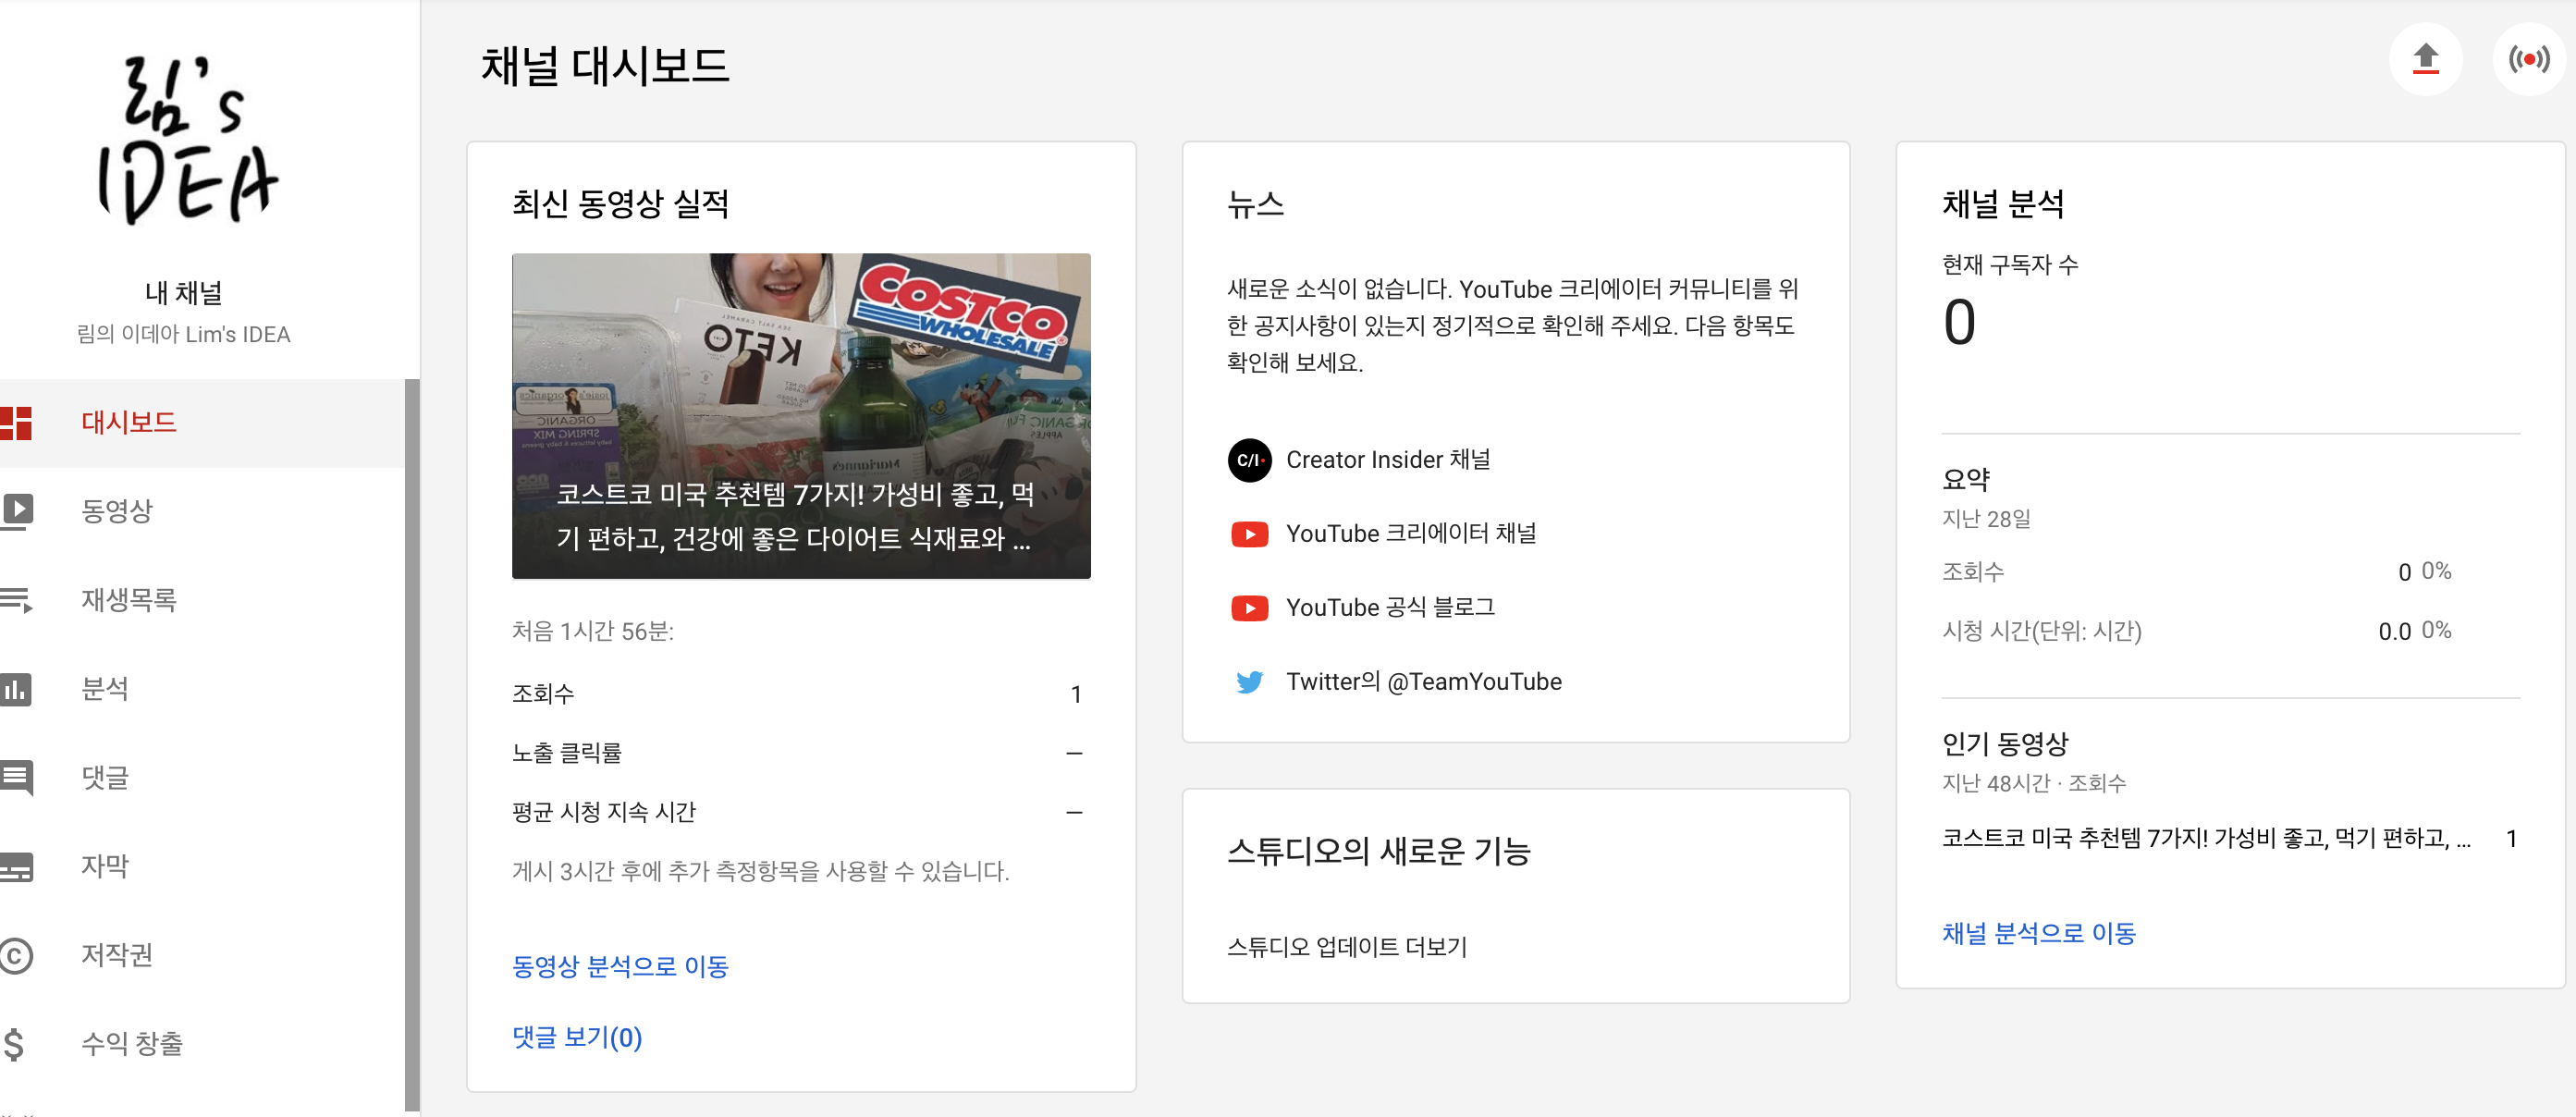
Task: Open the Costco video thumbnail
Action: (x=800, y=415)
